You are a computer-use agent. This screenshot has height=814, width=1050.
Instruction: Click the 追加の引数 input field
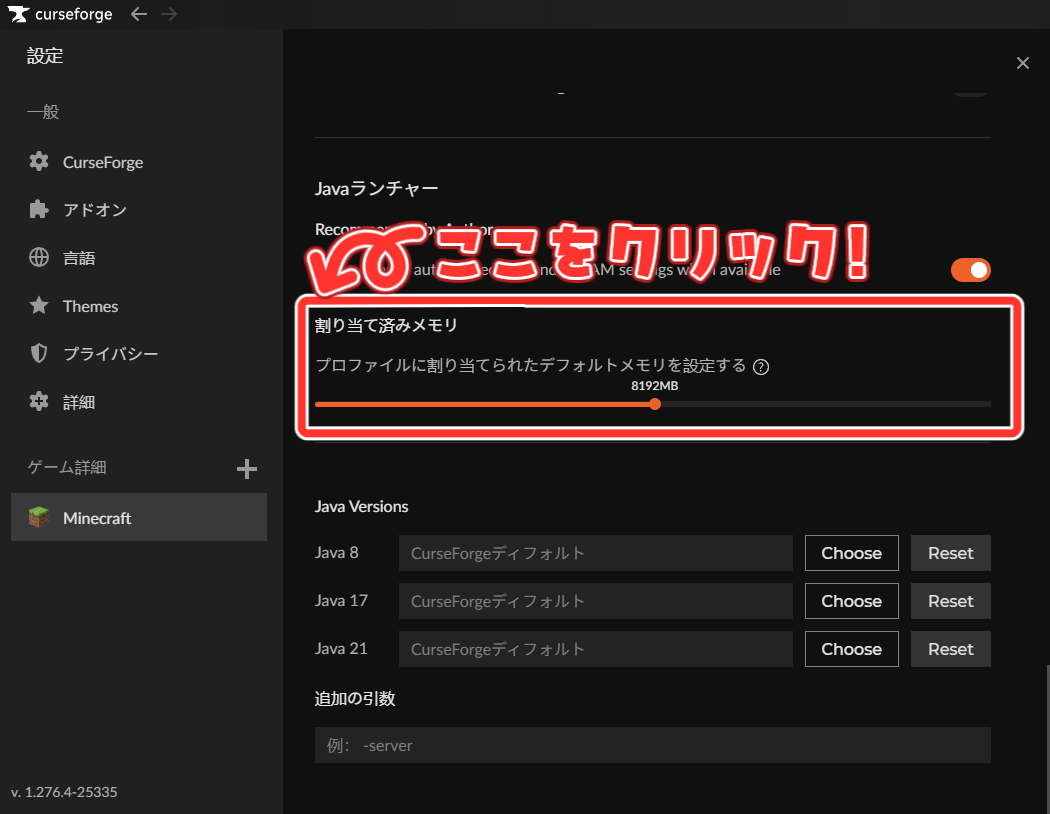[x=652, y=745]
